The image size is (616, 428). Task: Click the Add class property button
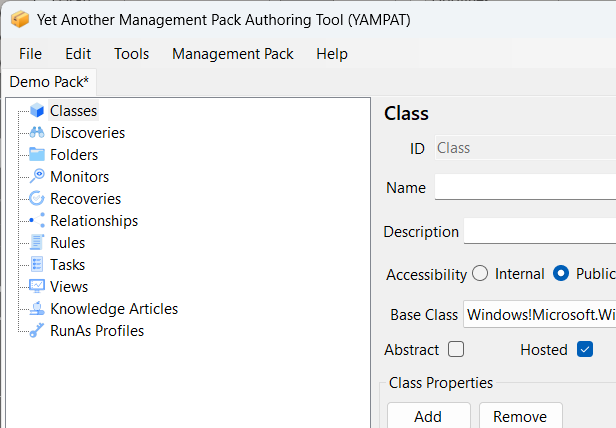[x=428, y=416]
